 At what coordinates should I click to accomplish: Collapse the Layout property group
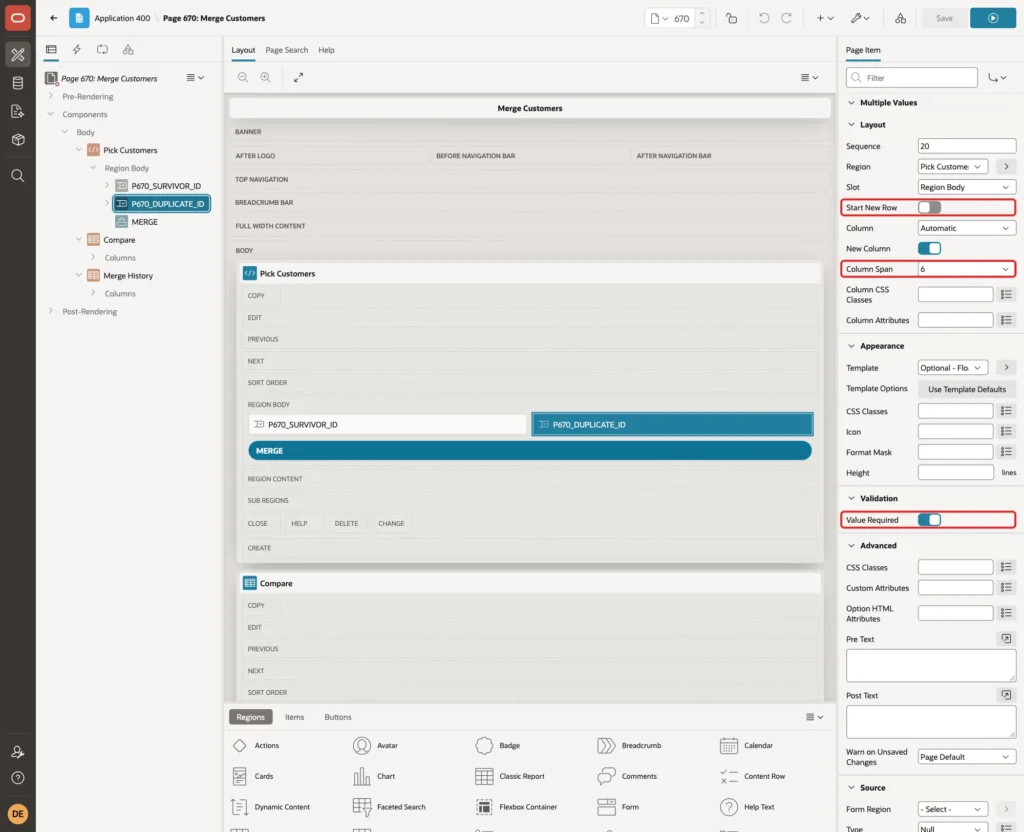(851, 125)
